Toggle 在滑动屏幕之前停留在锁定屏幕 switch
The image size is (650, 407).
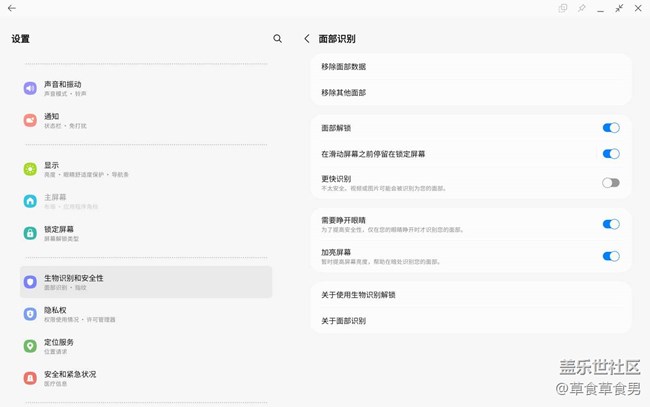point(610,154)
